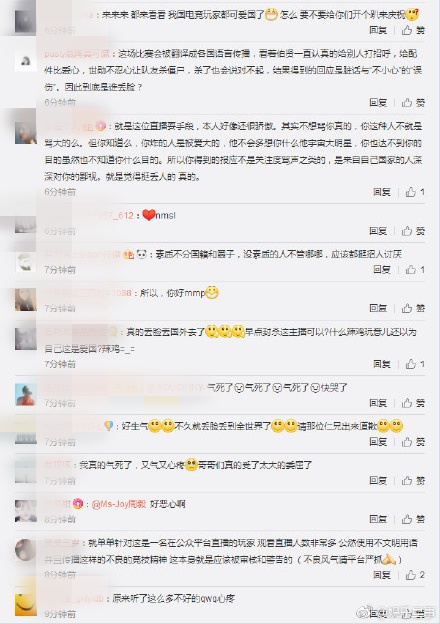440x624 pixels.
Task: Thumbs-up the 素质不分国籍 comment
Action: pos(415,269)
